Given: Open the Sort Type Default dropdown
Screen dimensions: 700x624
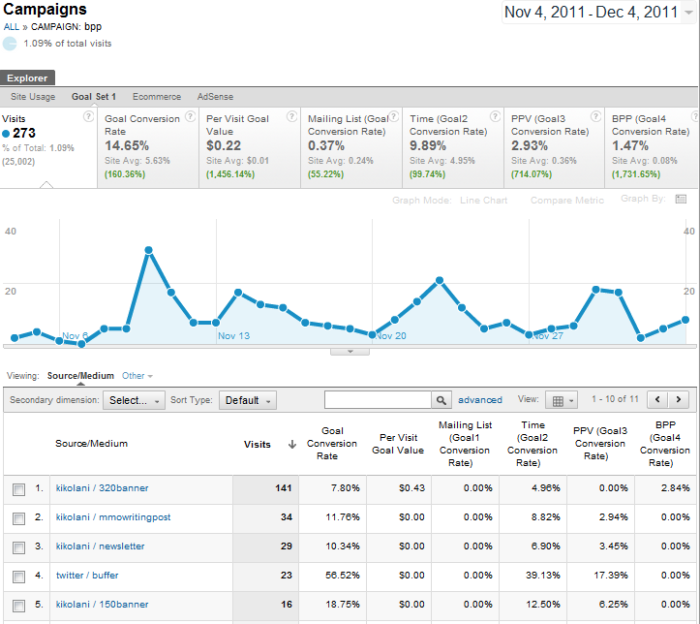Looking at the screenshot, I should (247, 400).
